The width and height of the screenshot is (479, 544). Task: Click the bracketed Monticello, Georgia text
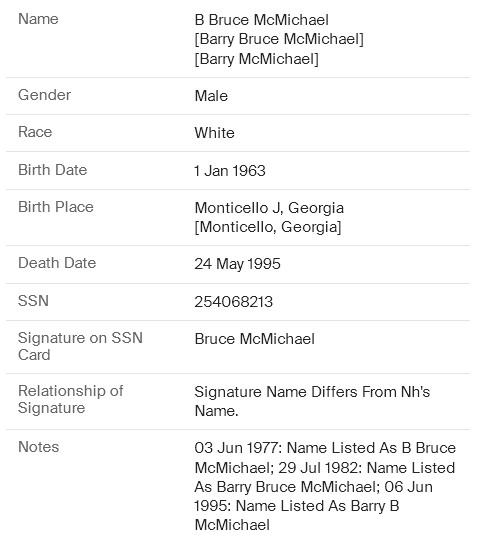pyautogui.click(x=268, y=227)
